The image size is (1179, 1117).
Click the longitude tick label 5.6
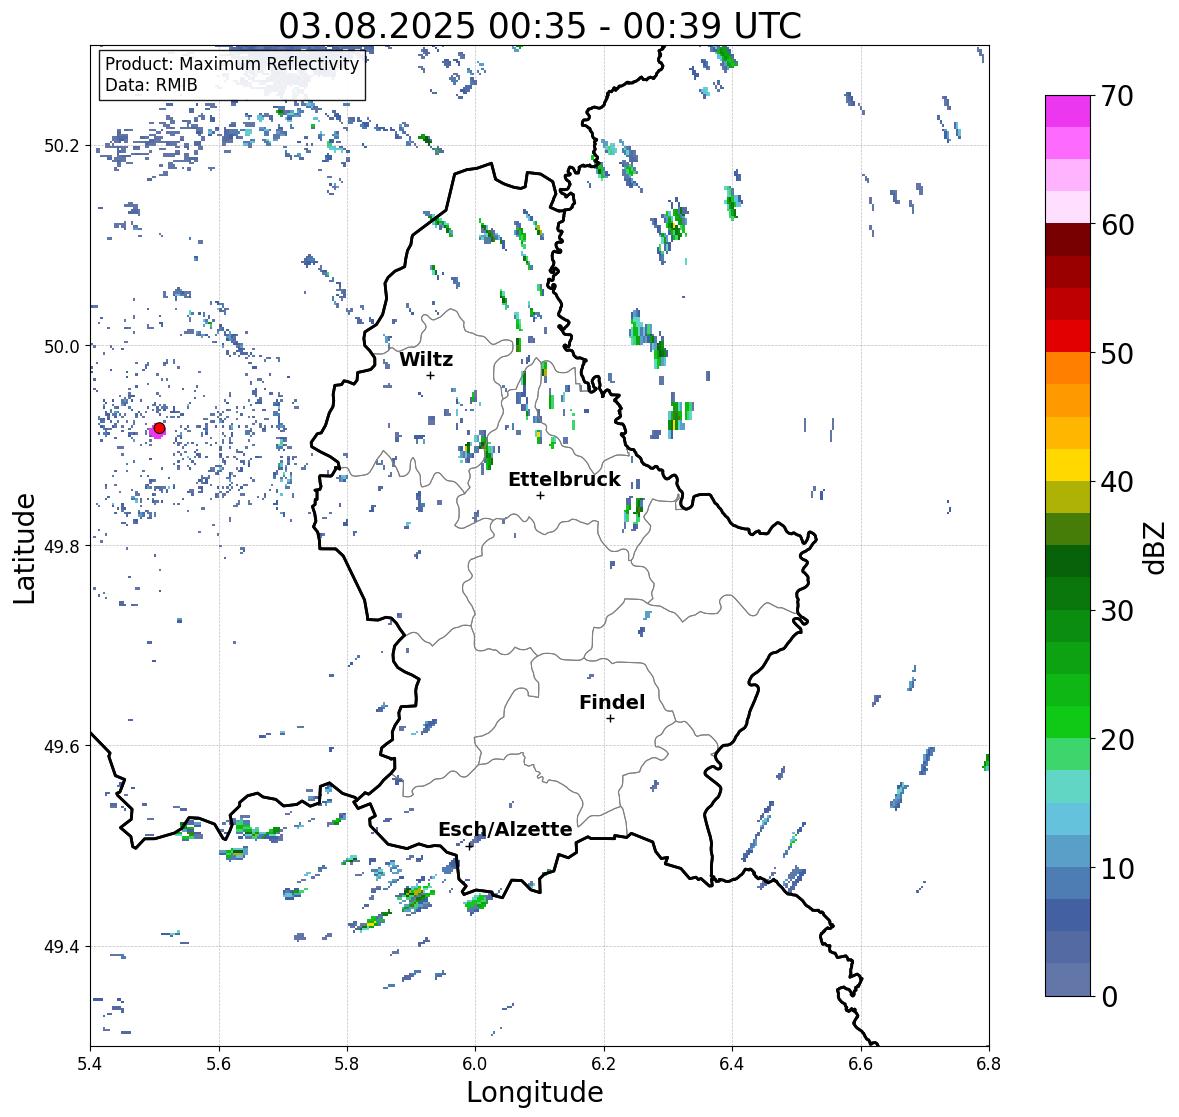(219, 1064)
